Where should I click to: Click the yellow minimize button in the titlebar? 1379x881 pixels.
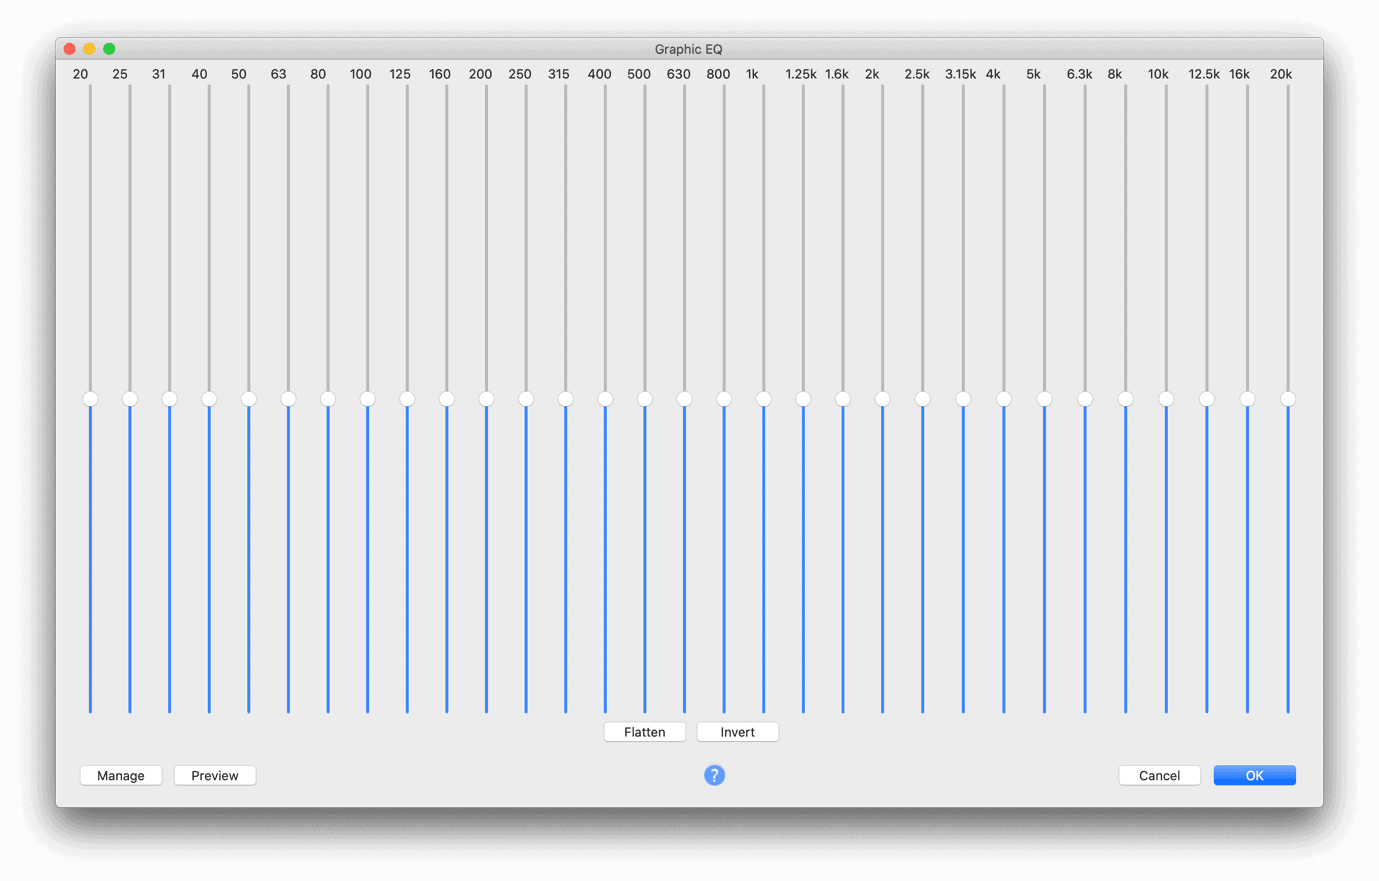88,48
